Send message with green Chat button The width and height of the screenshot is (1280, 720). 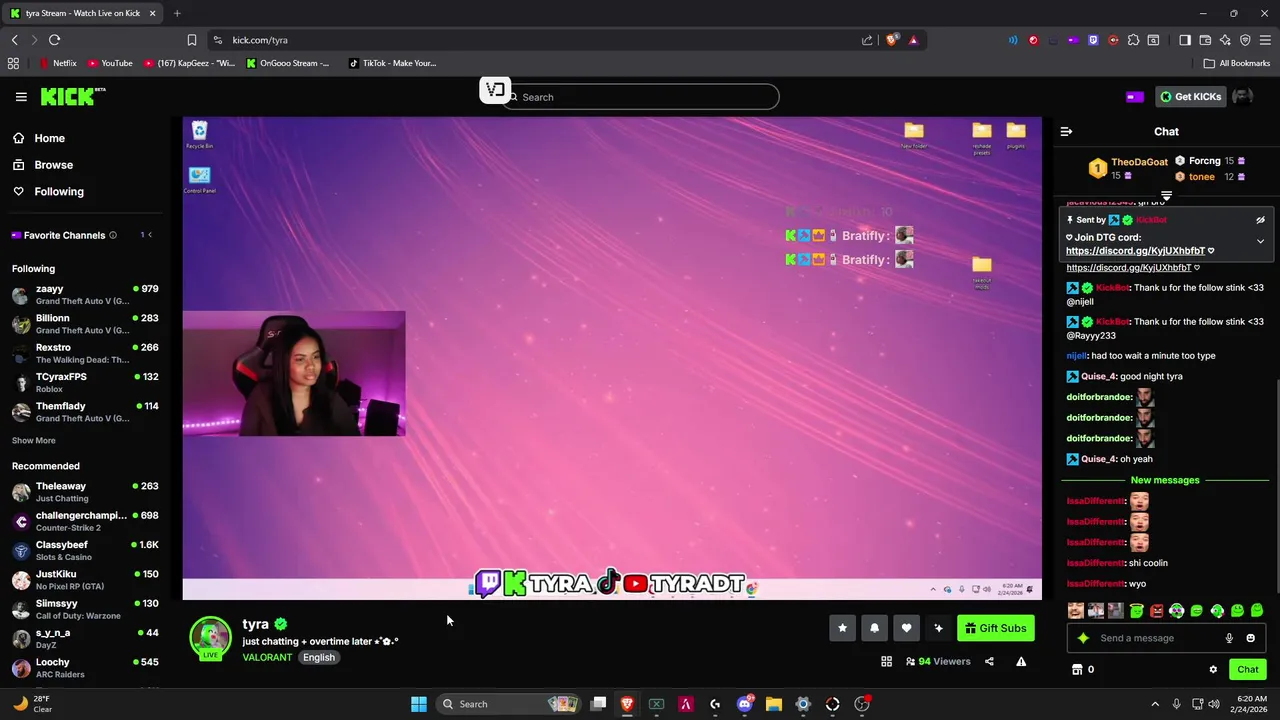pos(1247,670)
